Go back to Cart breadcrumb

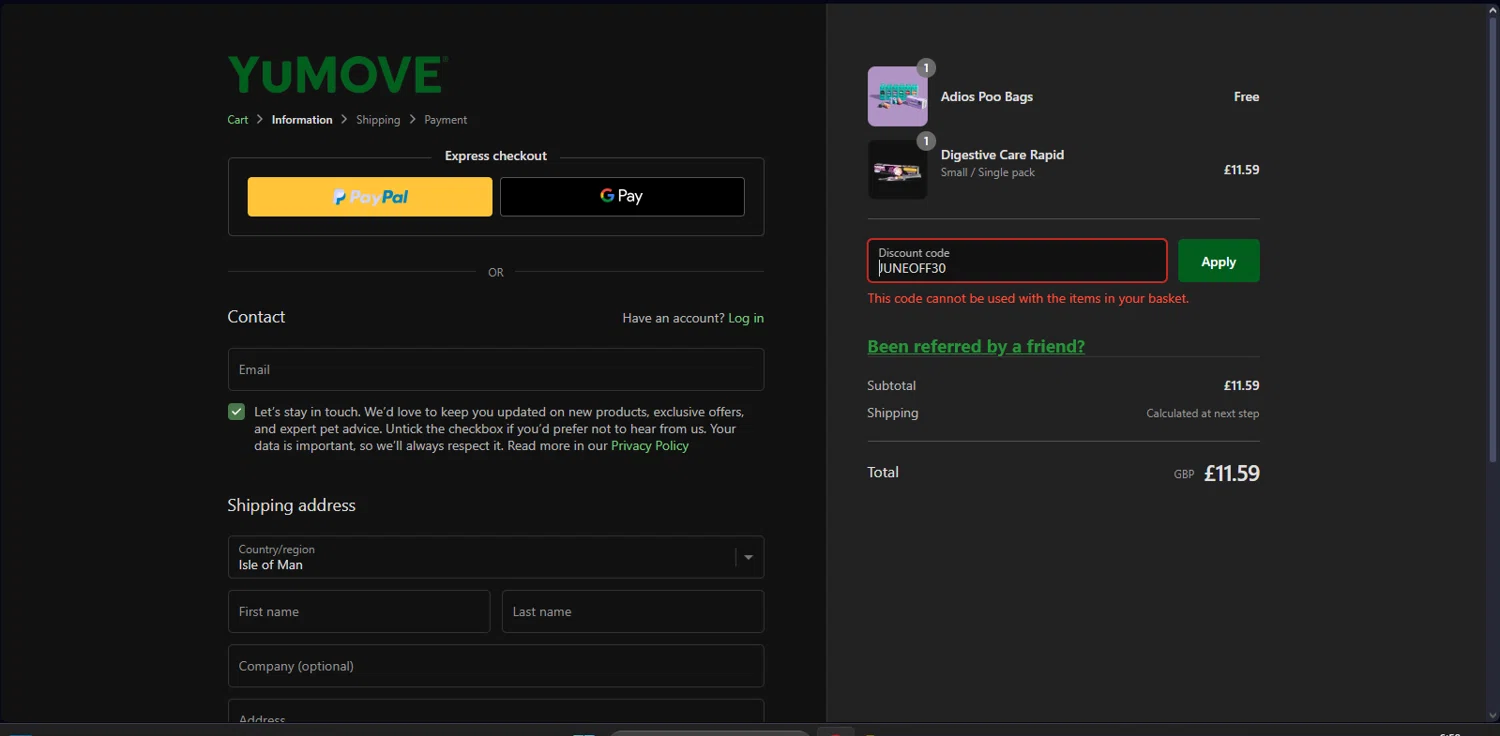pyautogui.click(x=238, y=120)
